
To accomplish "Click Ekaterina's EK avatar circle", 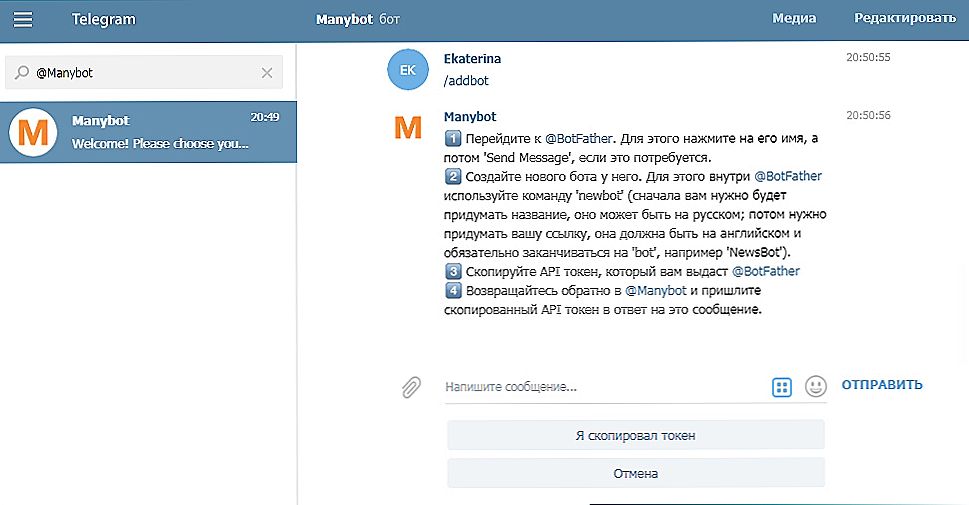I will pyautogui.click(x=406, y=69).
